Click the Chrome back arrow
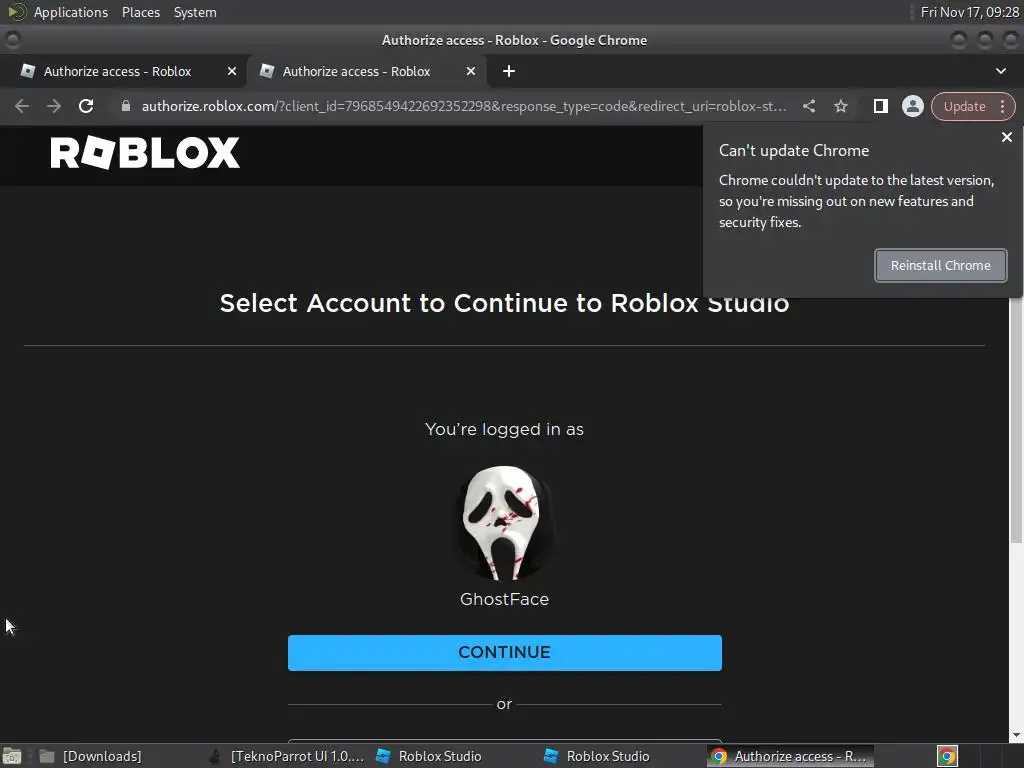The image size is (1024, 768). click(22, 106)
